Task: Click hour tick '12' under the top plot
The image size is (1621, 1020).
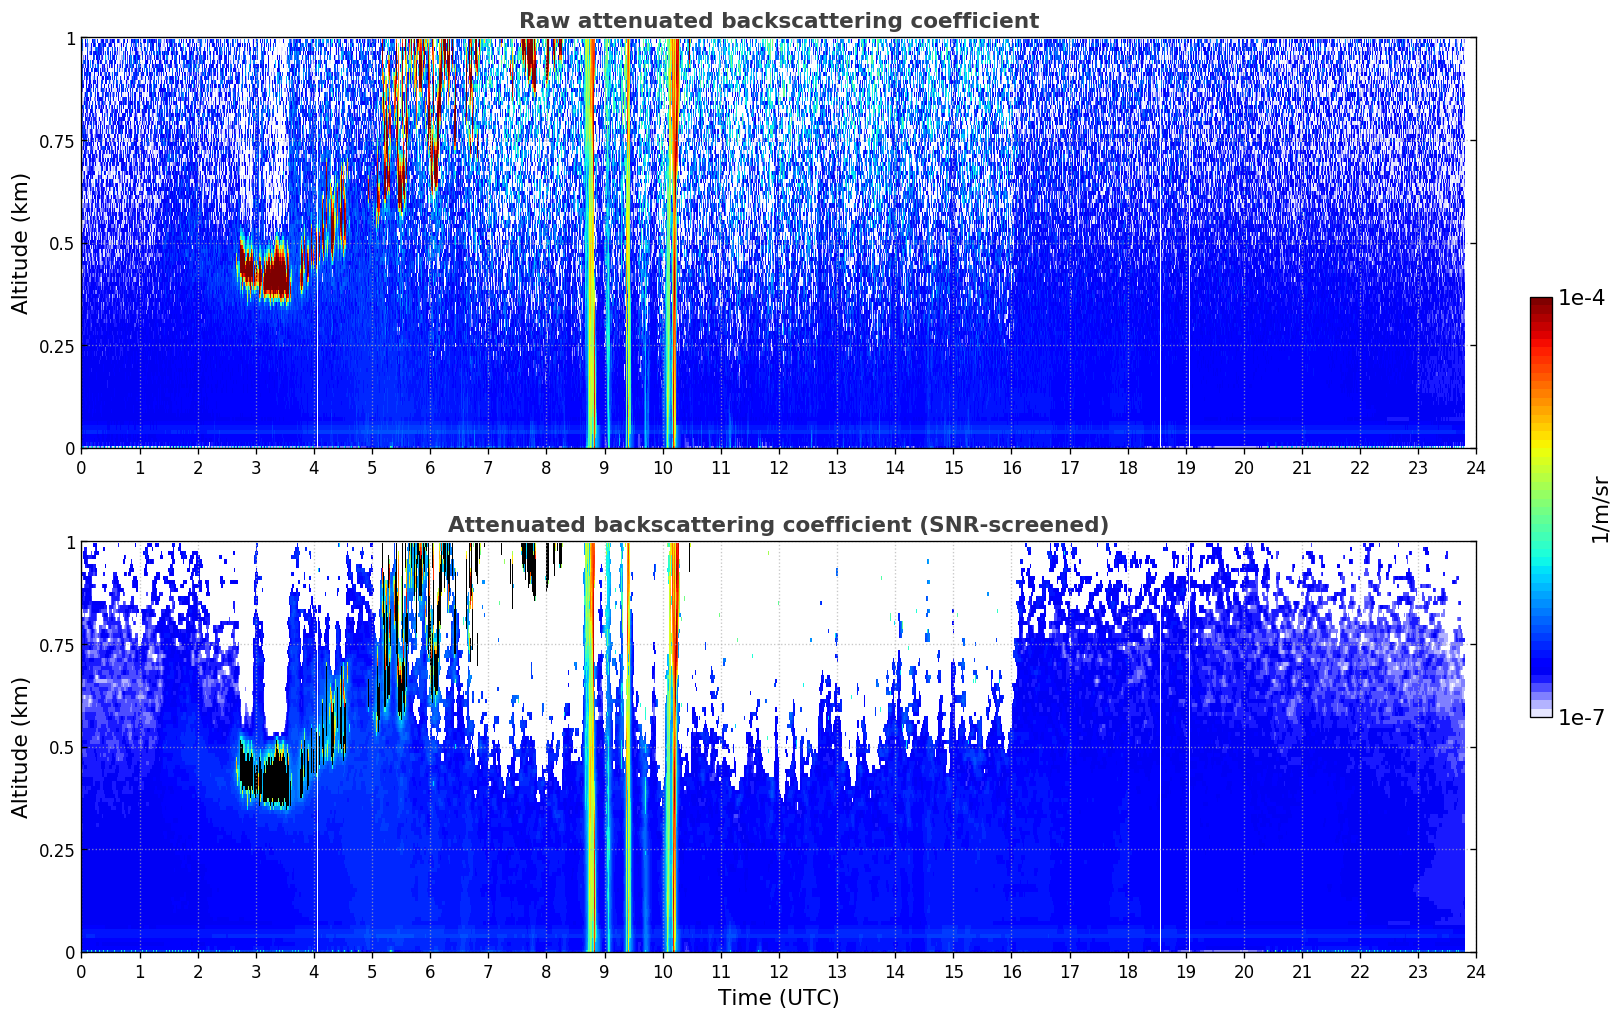Action: click(779, 467)
